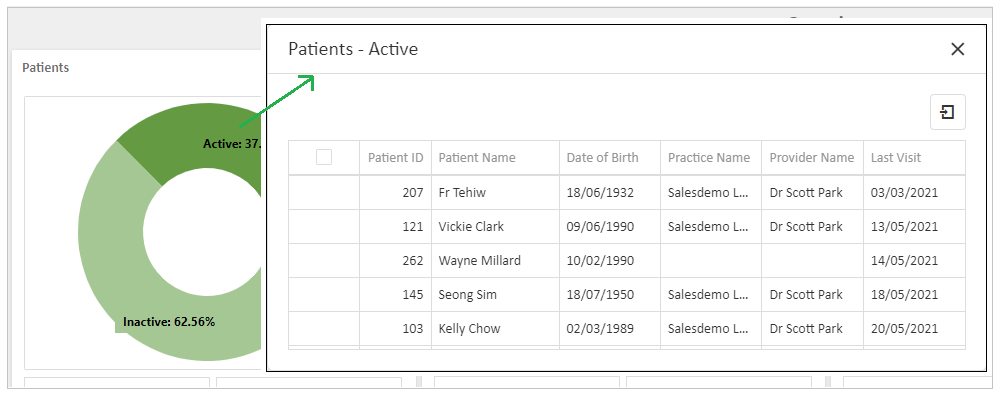
Task: Open patient row Fr Tehiw
Action: (627, 192)
